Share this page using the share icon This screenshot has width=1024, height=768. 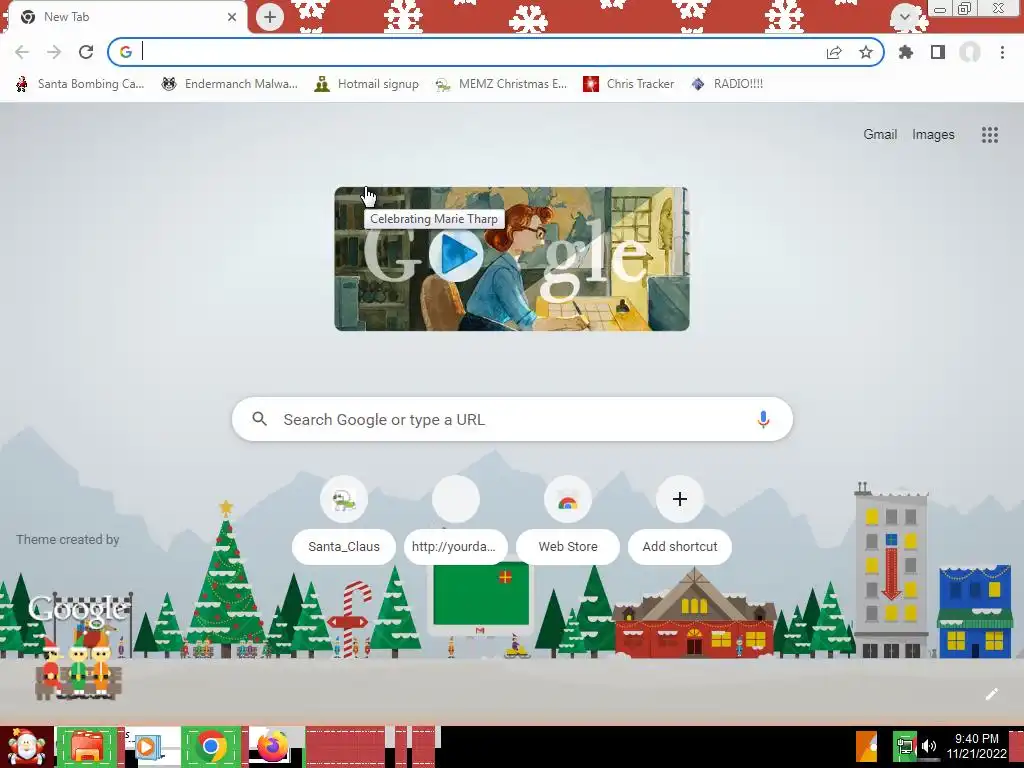pos(834,52)
